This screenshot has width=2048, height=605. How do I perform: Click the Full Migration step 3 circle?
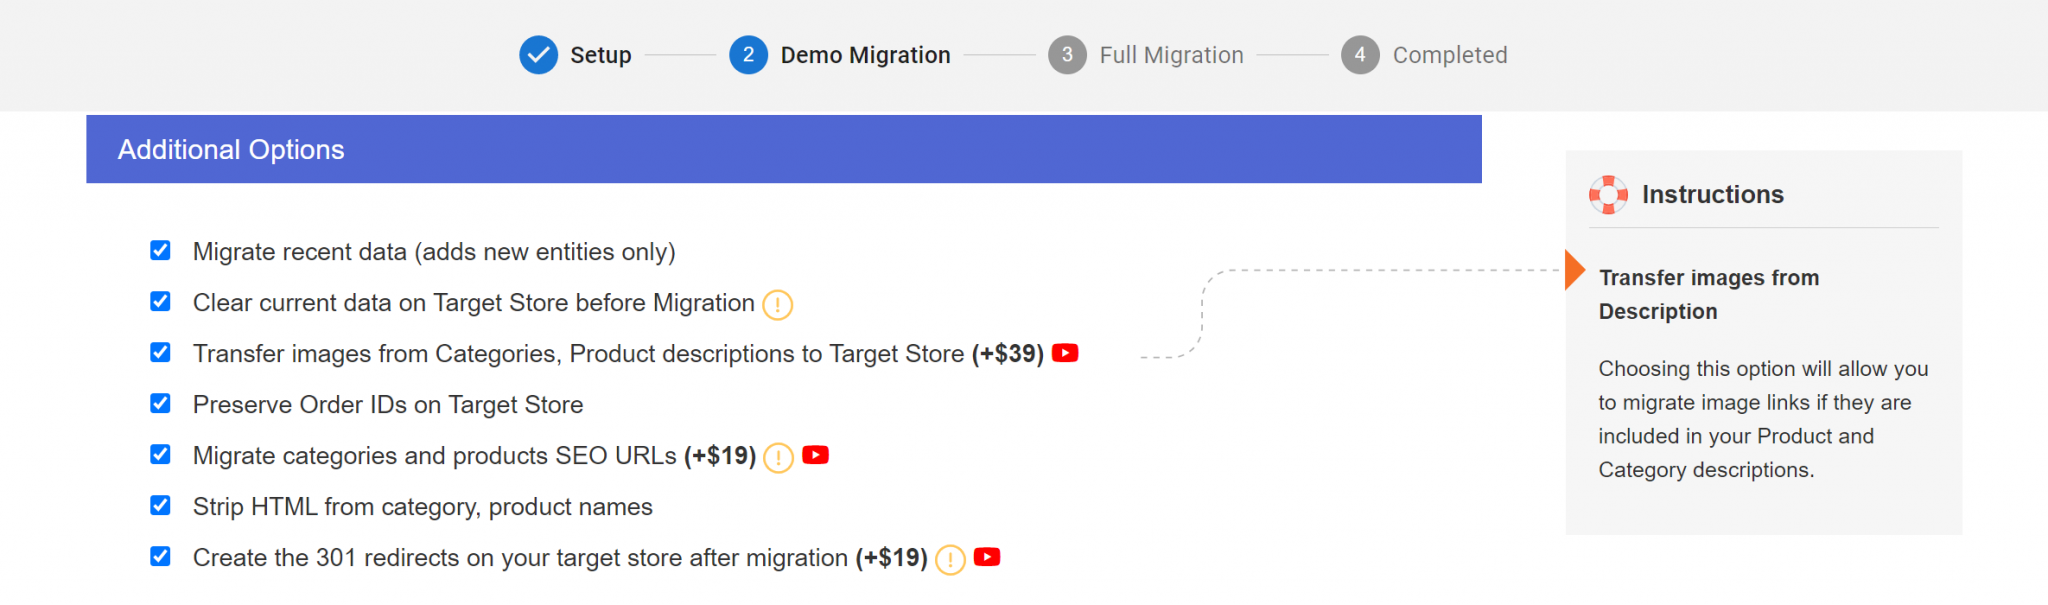(x=1067, y=55)
